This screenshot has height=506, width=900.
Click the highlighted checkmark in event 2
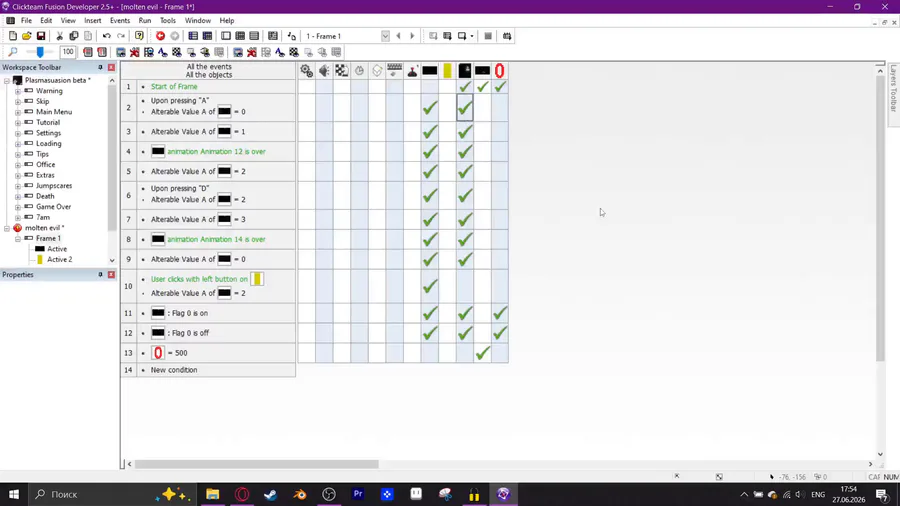465,108
